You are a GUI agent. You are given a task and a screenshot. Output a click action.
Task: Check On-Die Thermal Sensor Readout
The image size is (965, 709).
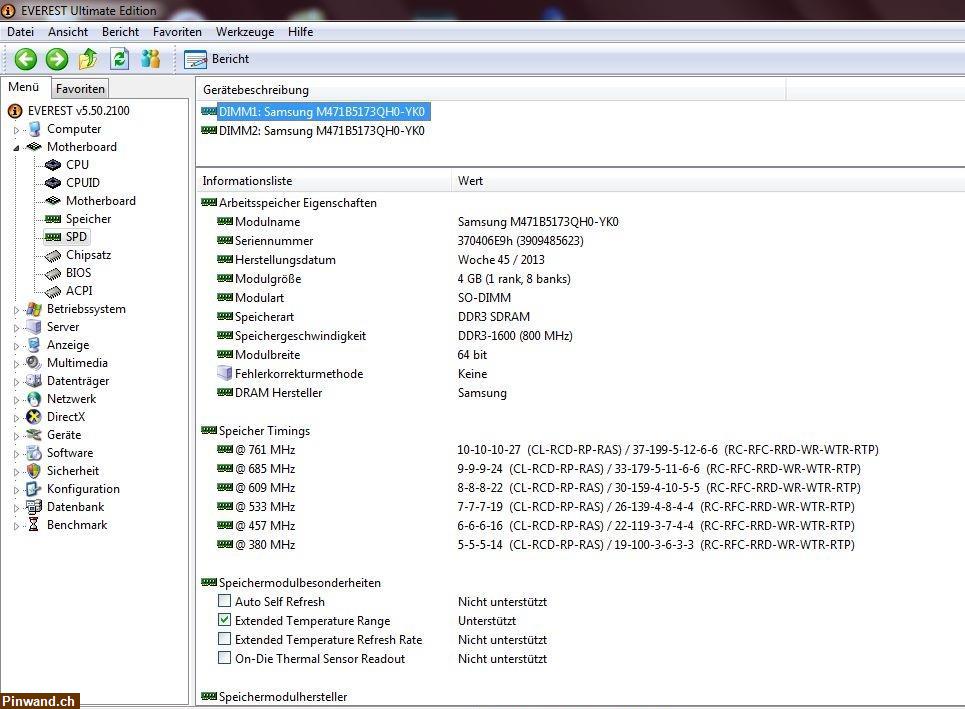tap(224, 658)
